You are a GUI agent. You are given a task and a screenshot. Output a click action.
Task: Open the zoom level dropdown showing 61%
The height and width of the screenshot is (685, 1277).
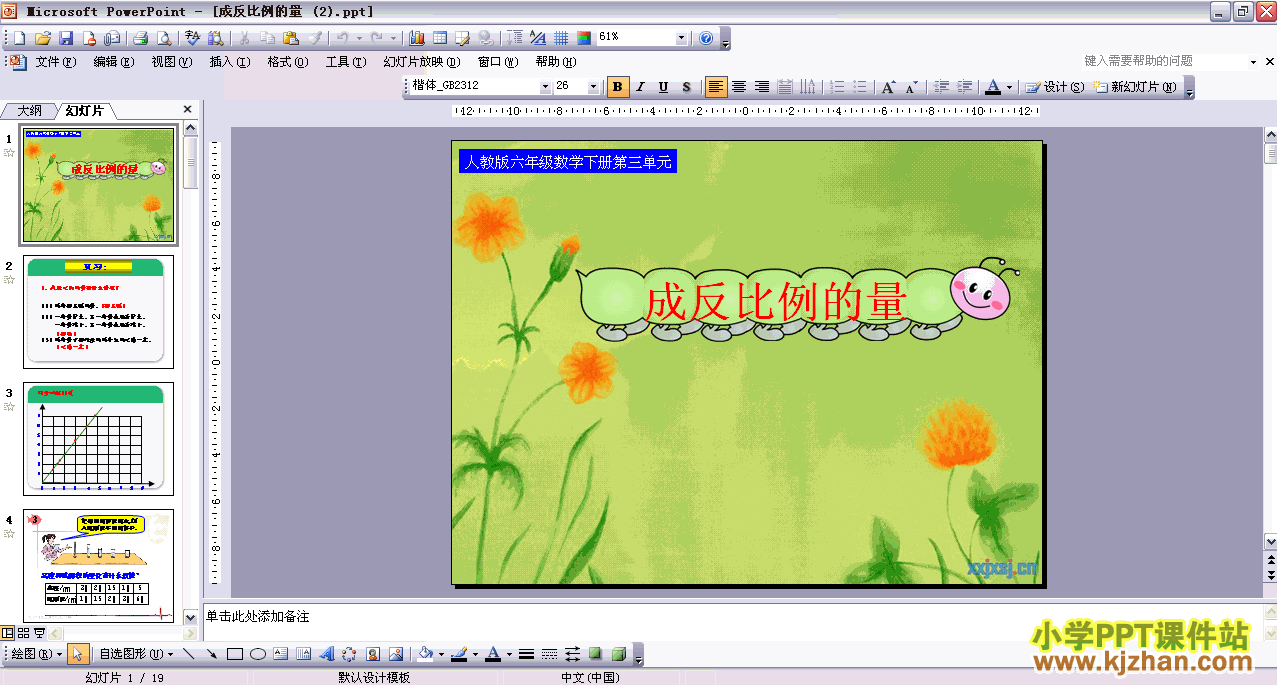[x=682, y=38]
